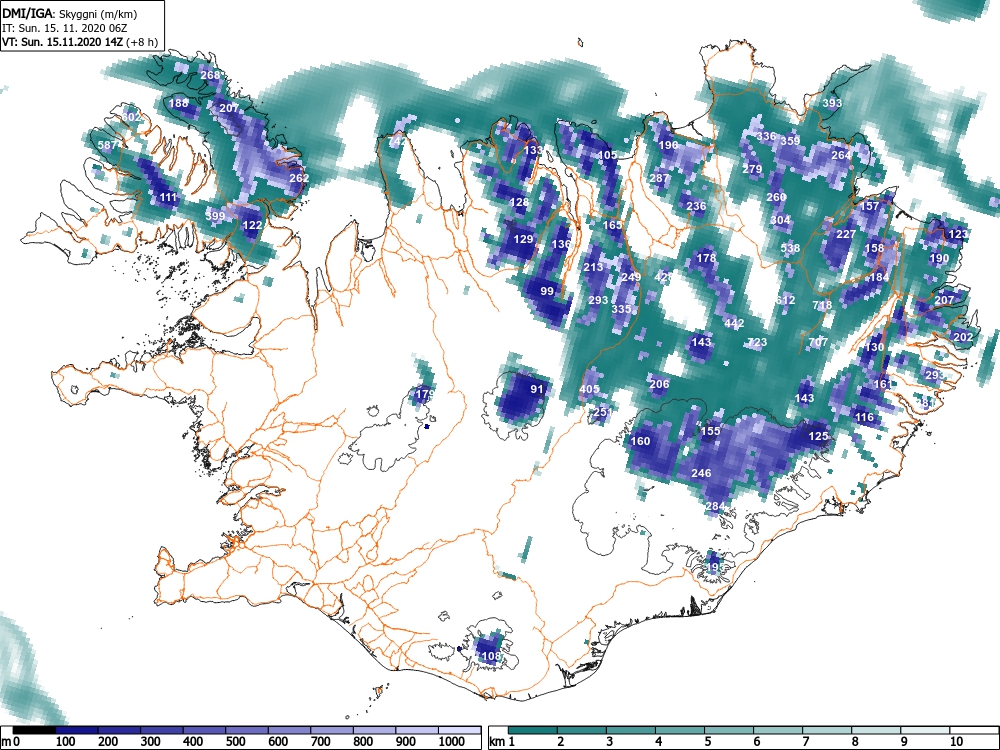Viewport: 1000px width, 750px height.
Task: Click the visibility value 165
Action: [612, 224]
